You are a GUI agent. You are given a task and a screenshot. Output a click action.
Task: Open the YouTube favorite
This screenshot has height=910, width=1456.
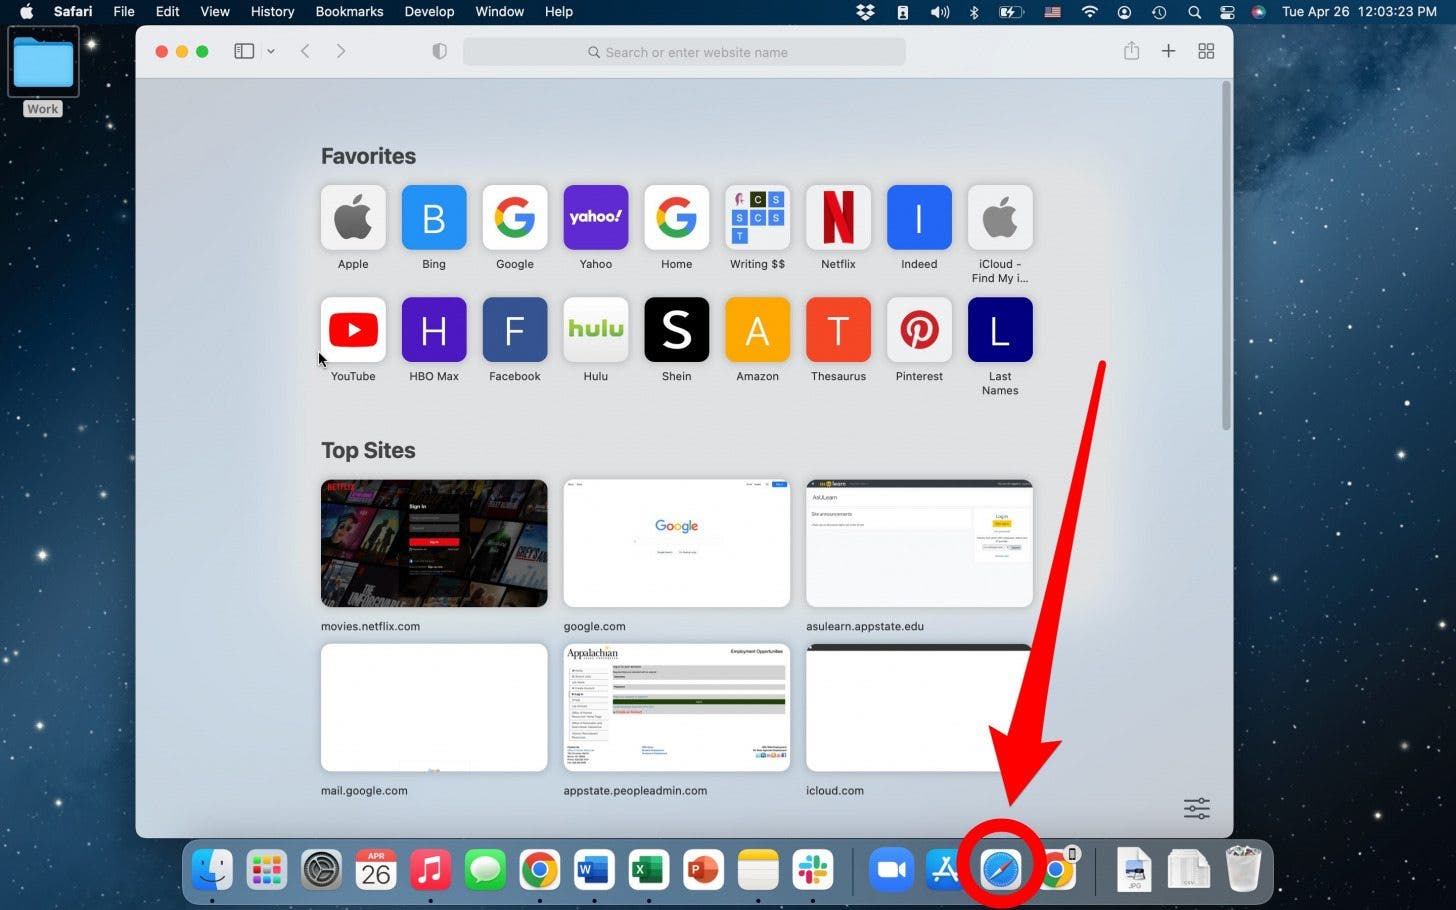353,329
